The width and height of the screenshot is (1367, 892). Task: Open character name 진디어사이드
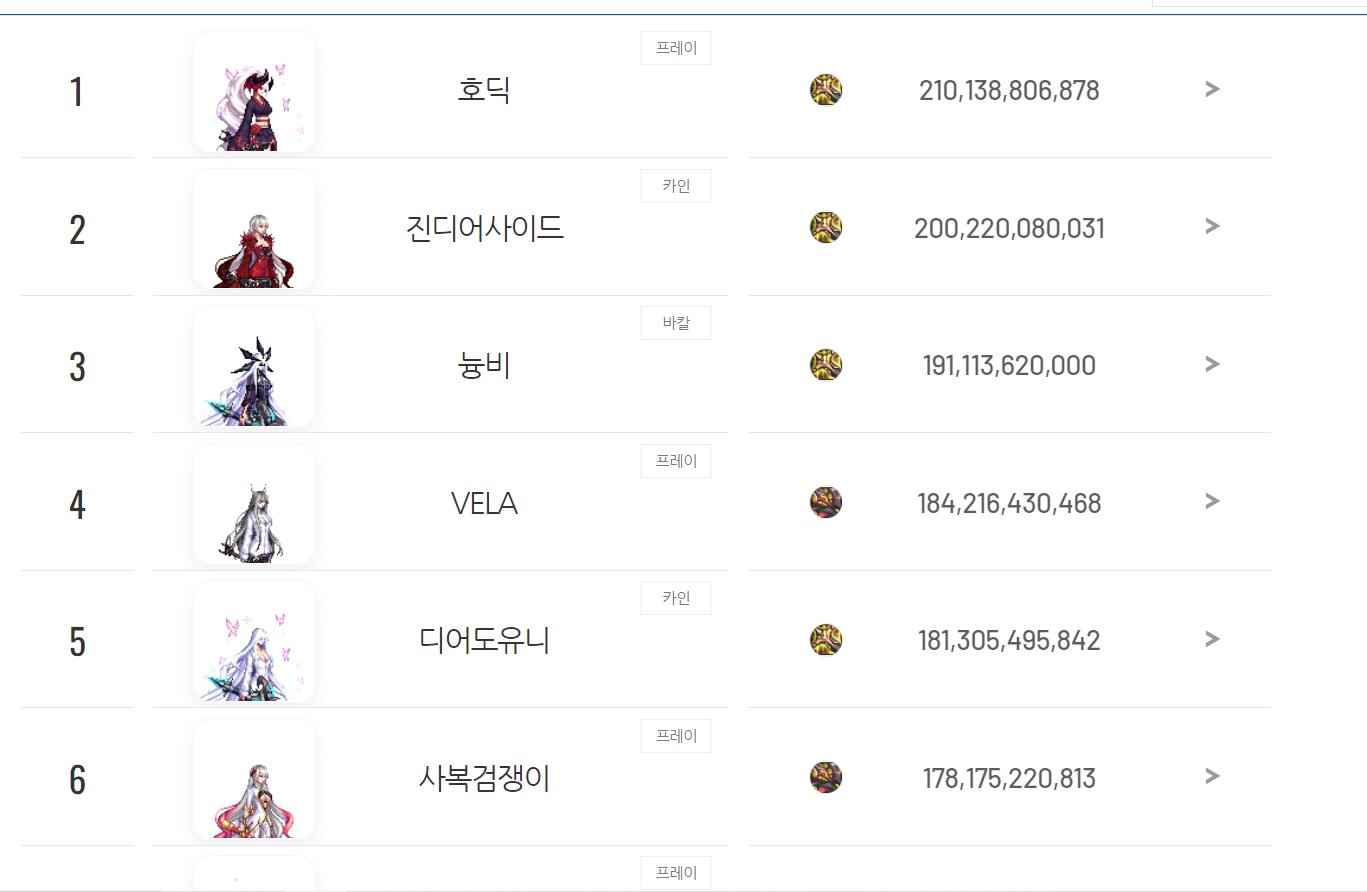point(485,228)
